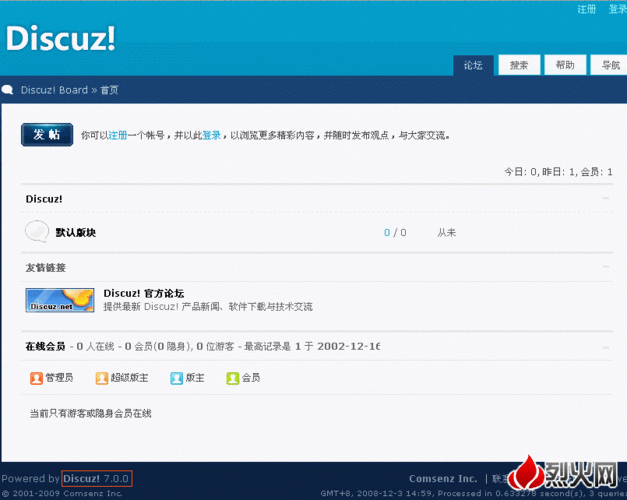Click the GMT+8 processing time text
Image resolution: width=627 pixels, height=500 pixels.
(x=473, y=494)
